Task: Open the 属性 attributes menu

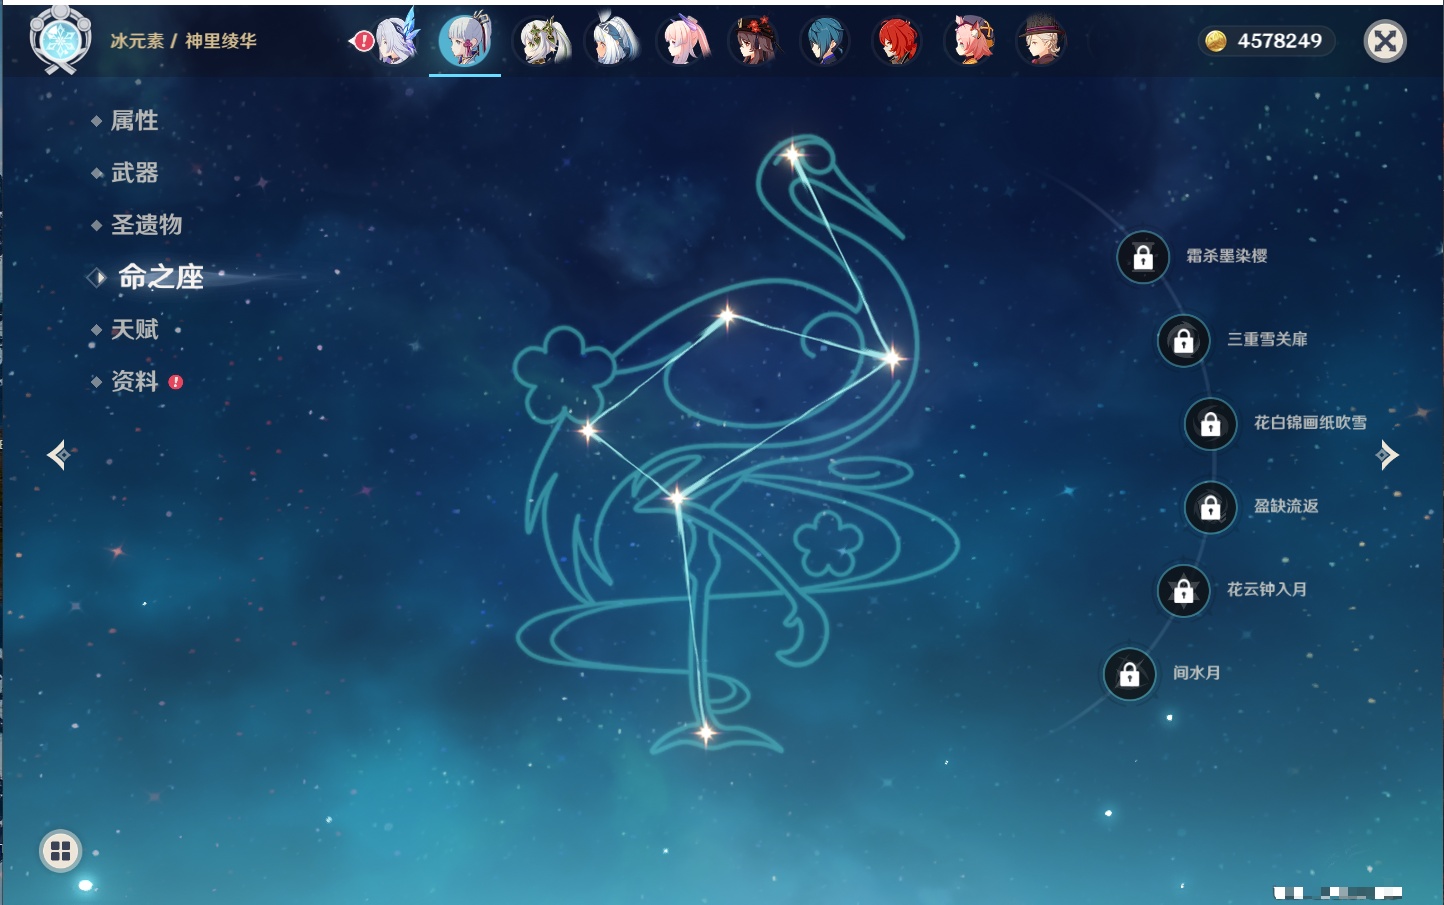Action: [x=134, y=121]
